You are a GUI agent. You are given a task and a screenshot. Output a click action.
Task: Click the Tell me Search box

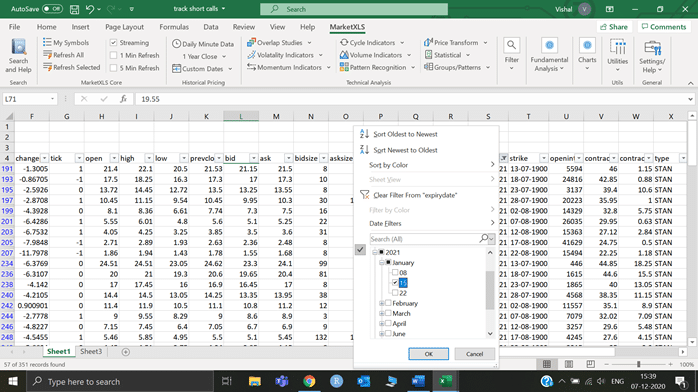(354, 9)
